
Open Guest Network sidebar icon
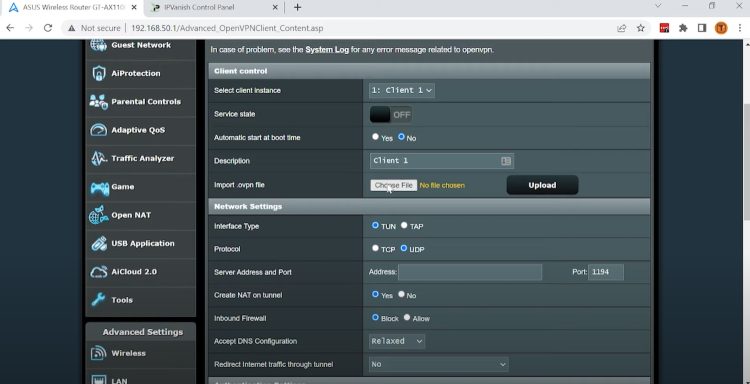click(x=99, y=45)
